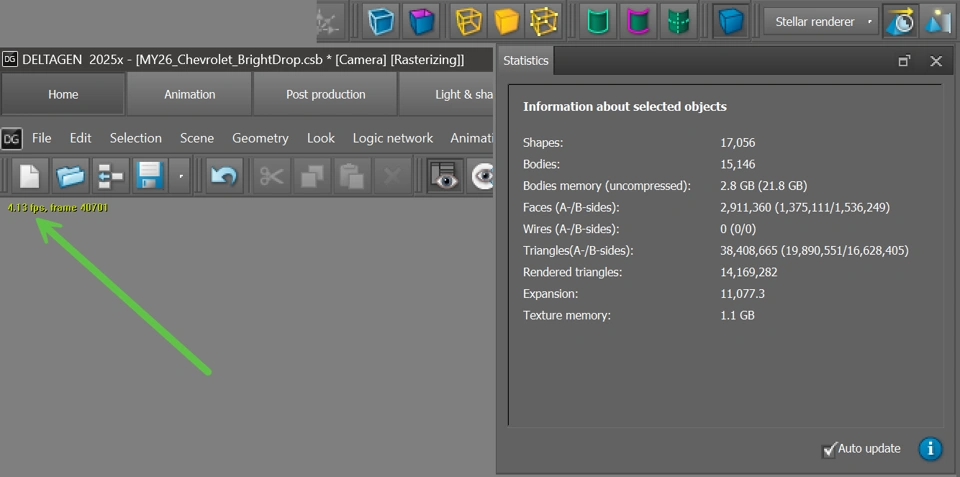This screenshot has width=960, height=477.
Task: Click the blue cube with magenta top icon
Action: pyautogui.click(x=420, y=20)
